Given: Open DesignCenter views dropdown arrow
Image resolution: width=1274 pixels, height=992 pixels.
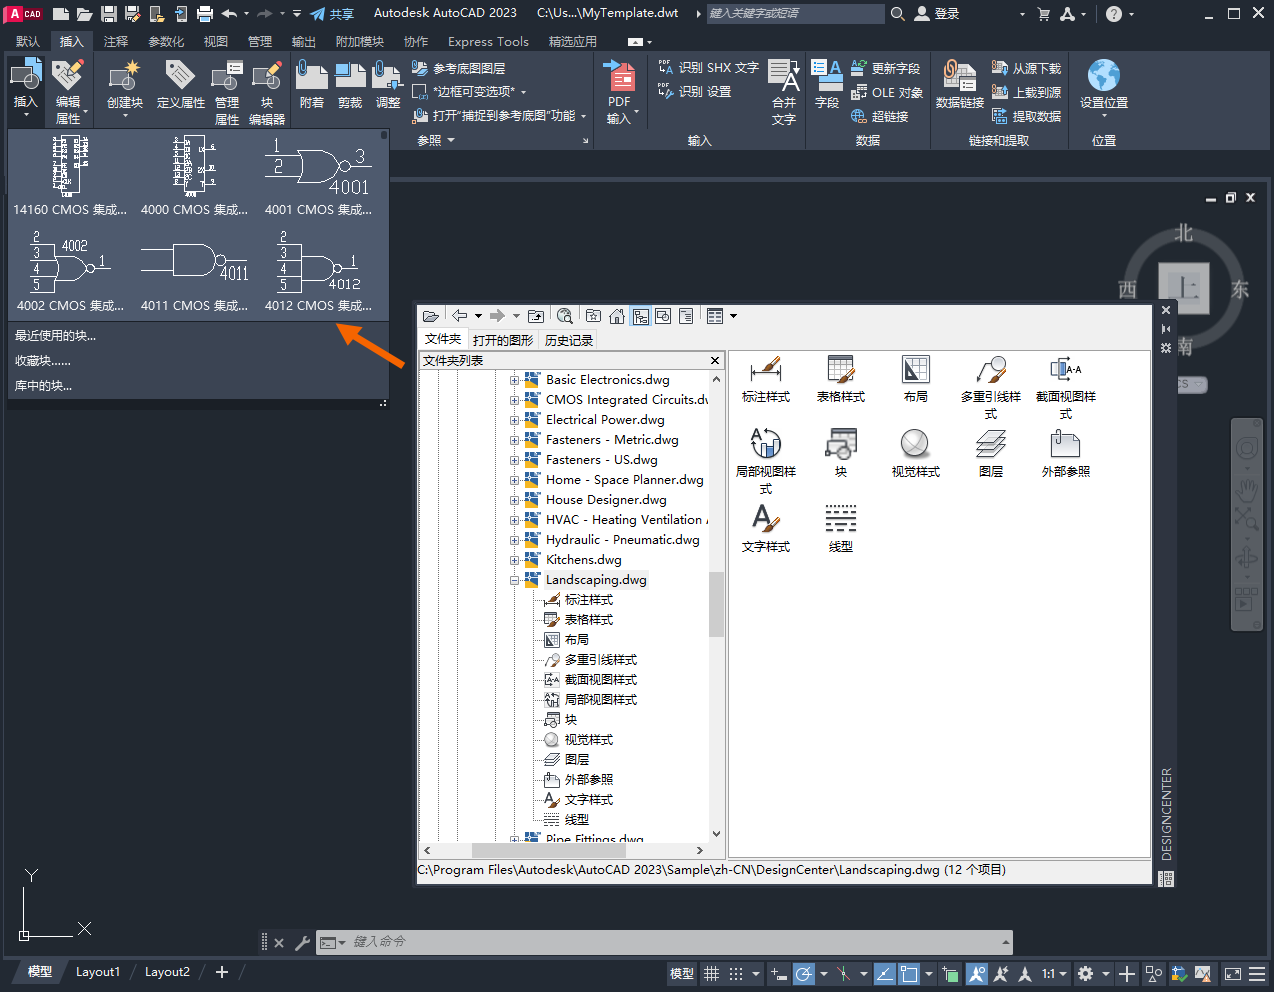Looking at the screenshot, I should point(733,316).
